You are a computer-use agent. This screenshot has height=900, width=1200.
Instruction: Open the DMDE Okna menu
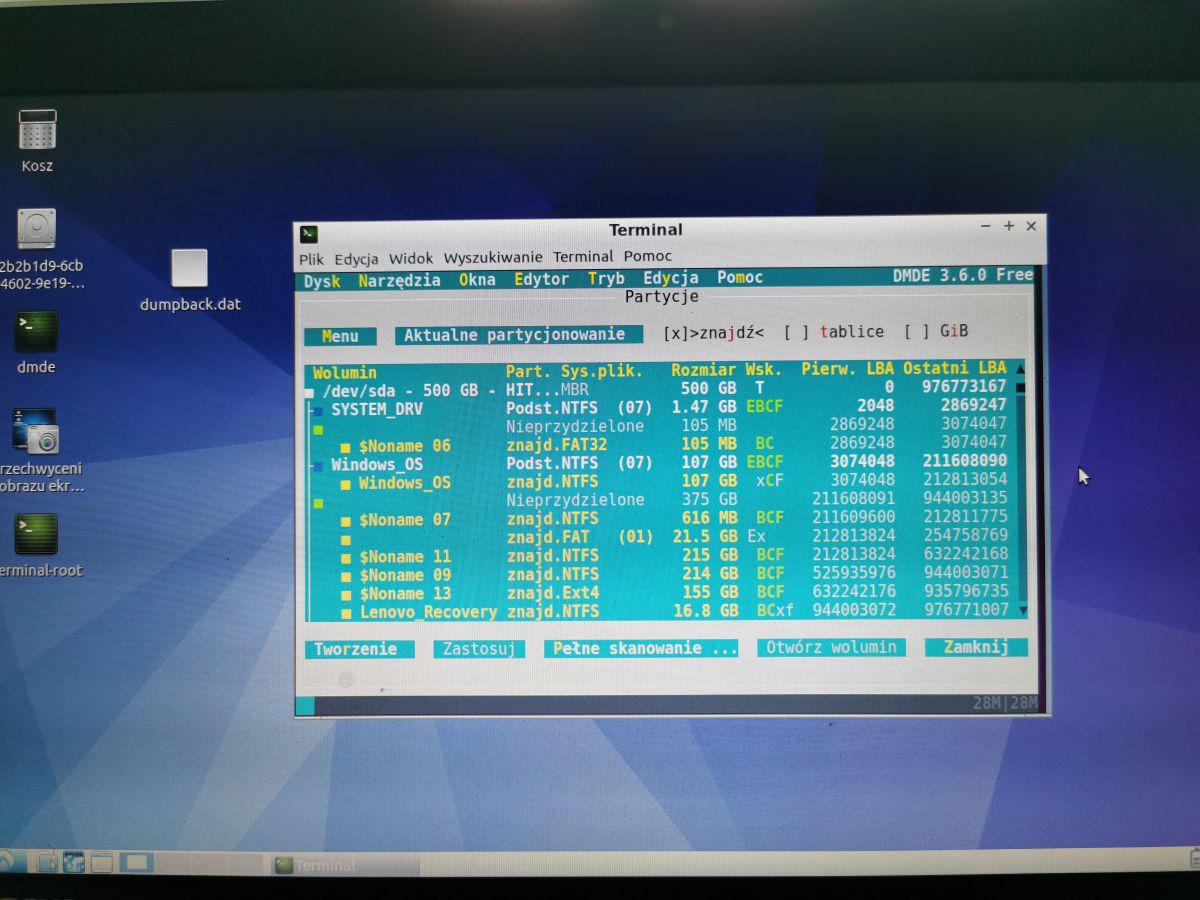477,280
